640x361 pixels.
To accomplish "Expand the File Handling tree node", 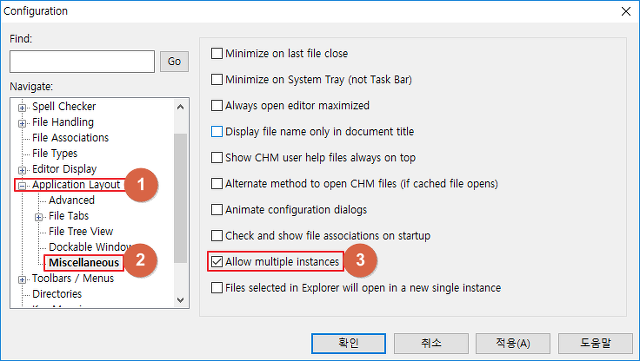I will pyautogui.click(x=22, y=123).
